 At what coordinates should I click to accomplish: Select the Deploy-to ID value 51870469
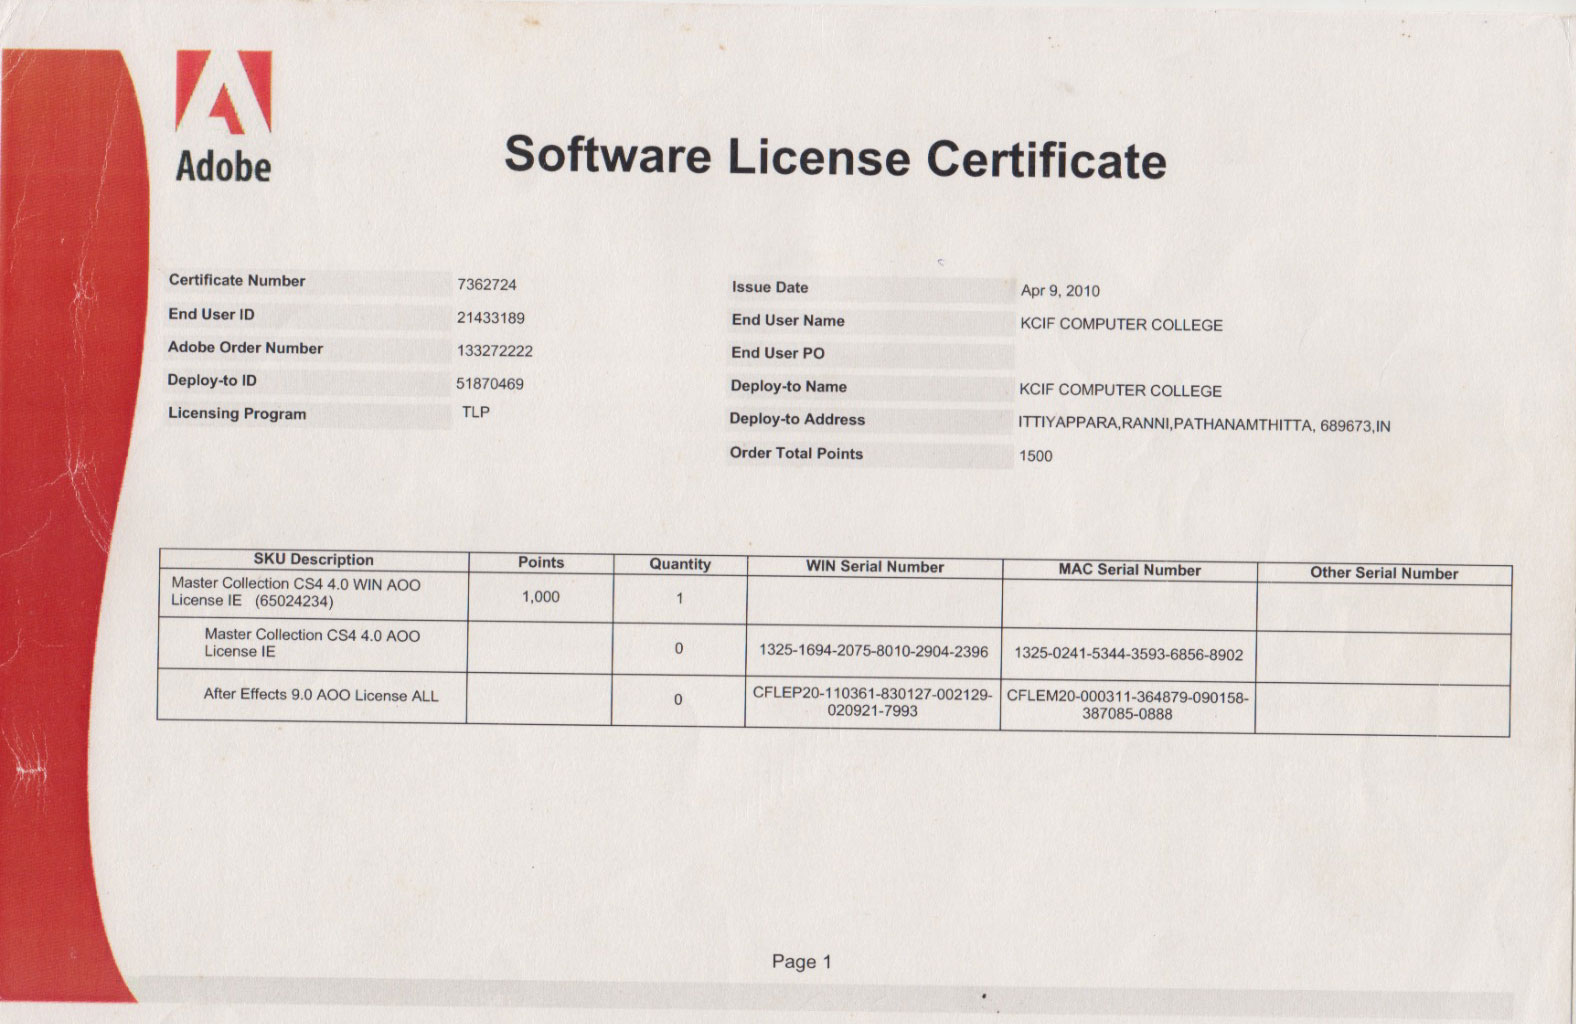[490, 384]
